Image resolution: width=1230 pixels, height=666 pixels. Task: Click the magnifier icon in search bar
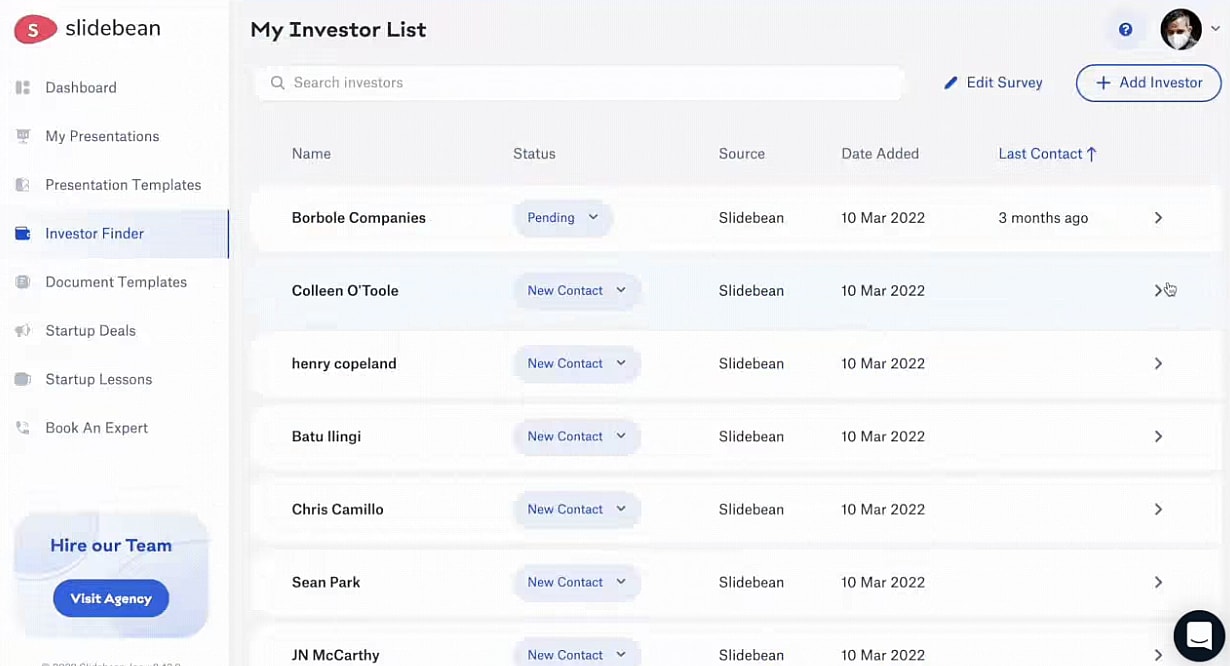point(277,83)
